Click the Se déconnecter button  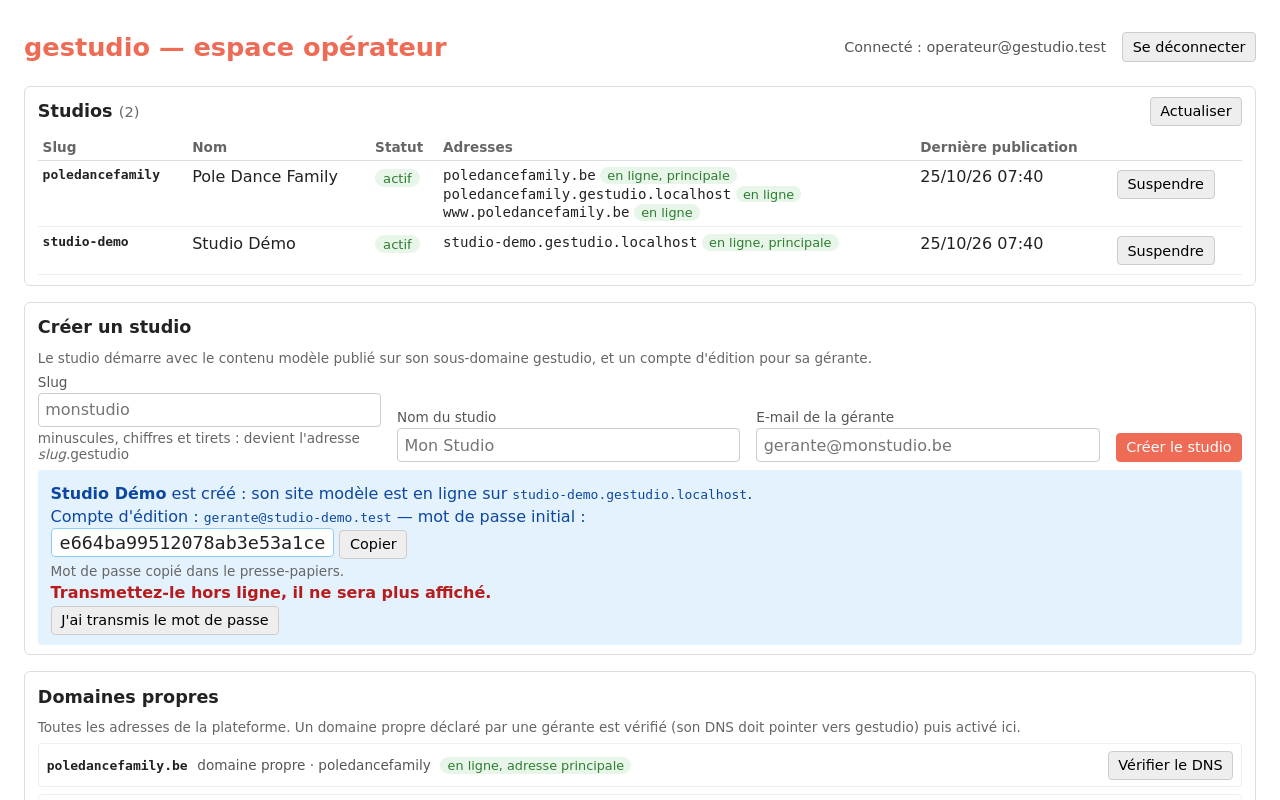click(x=1188, y=47)
